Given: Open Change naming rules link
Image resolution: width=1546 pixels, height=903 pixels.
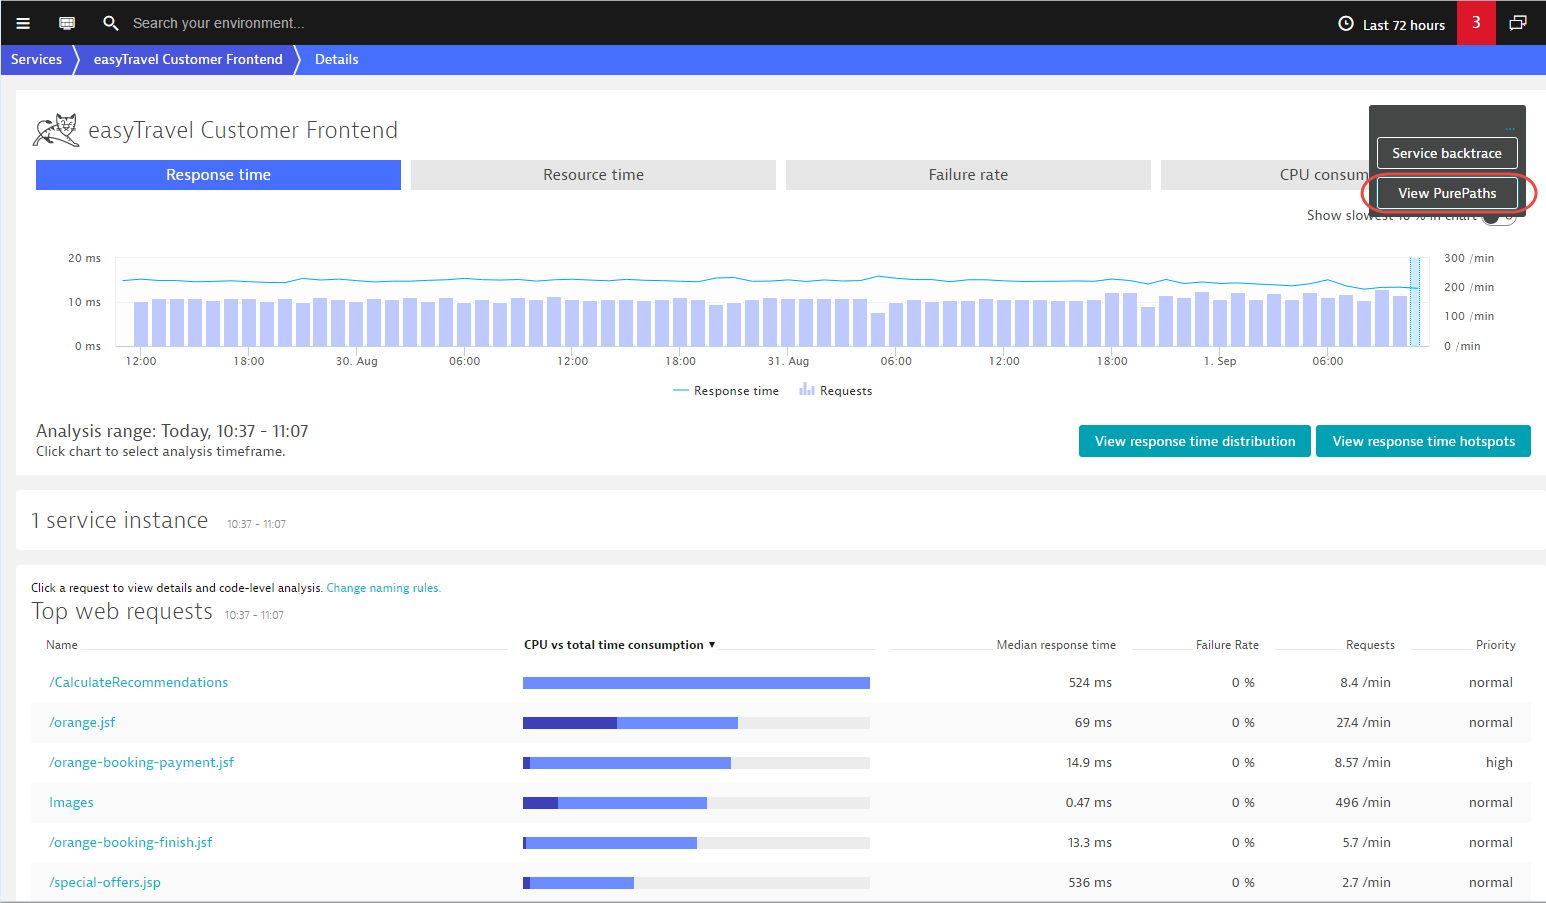Looking at the screenshot, I should (x=383, y=588).
